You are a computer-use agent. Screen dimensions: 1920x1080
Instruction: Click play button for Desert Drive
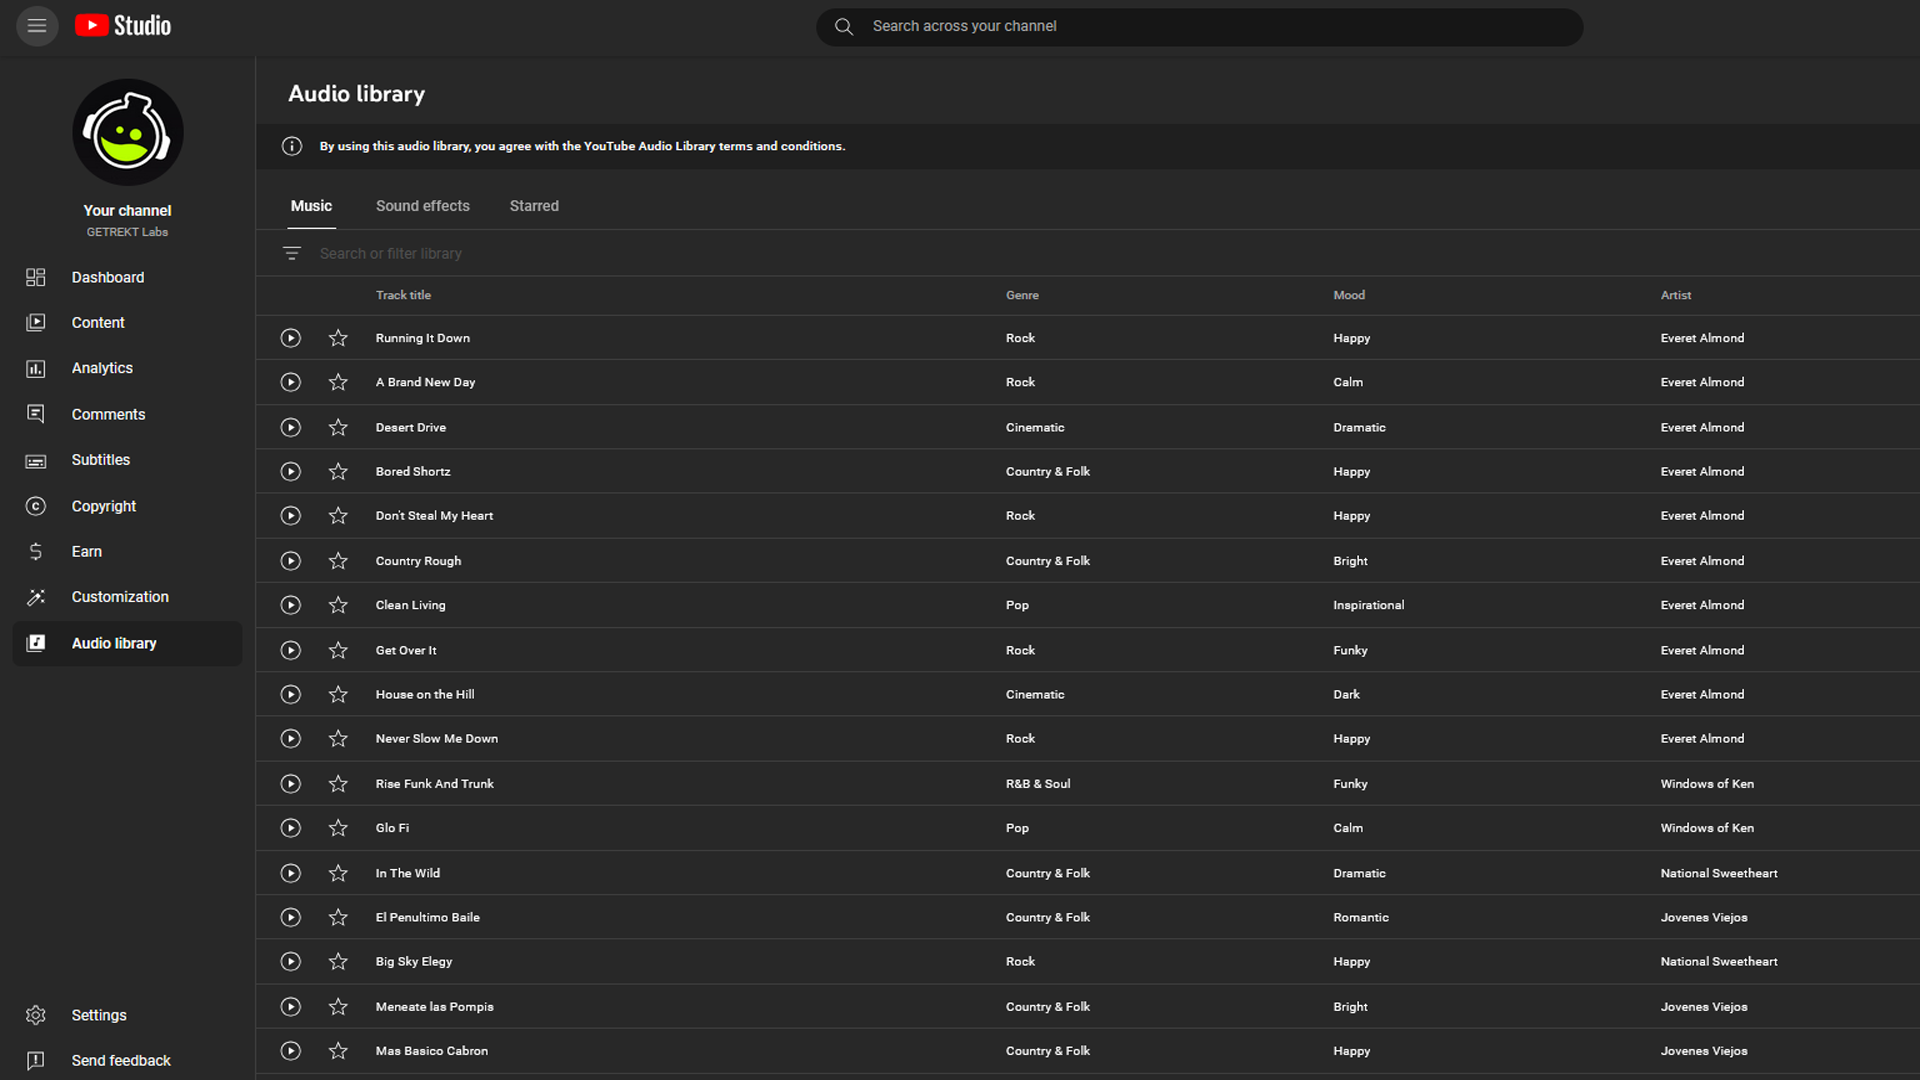pyautogui.click(x=290, y=426)
